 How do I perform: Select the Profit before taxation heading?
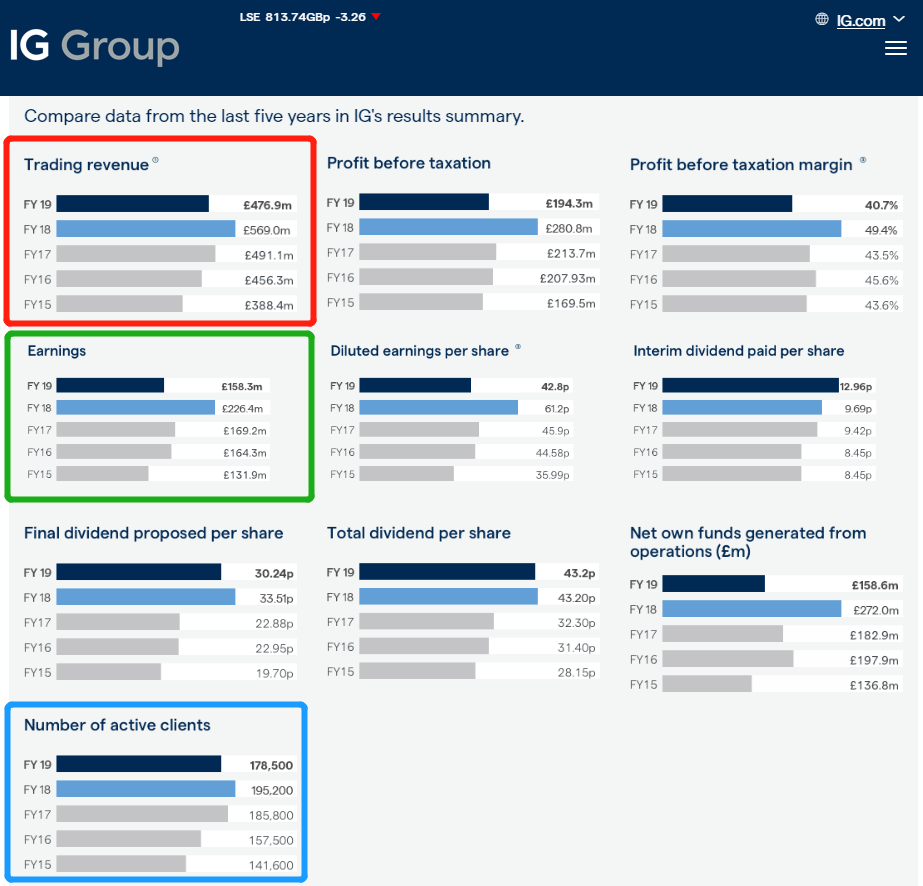409,163
